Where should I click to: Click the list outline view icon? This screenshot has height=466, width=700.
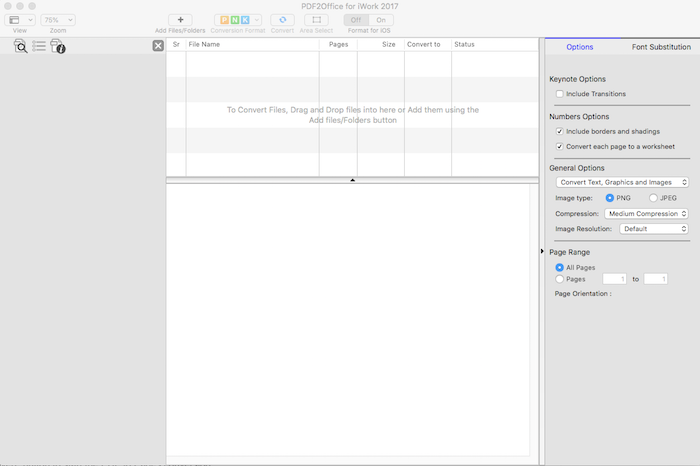click(39, 46)
